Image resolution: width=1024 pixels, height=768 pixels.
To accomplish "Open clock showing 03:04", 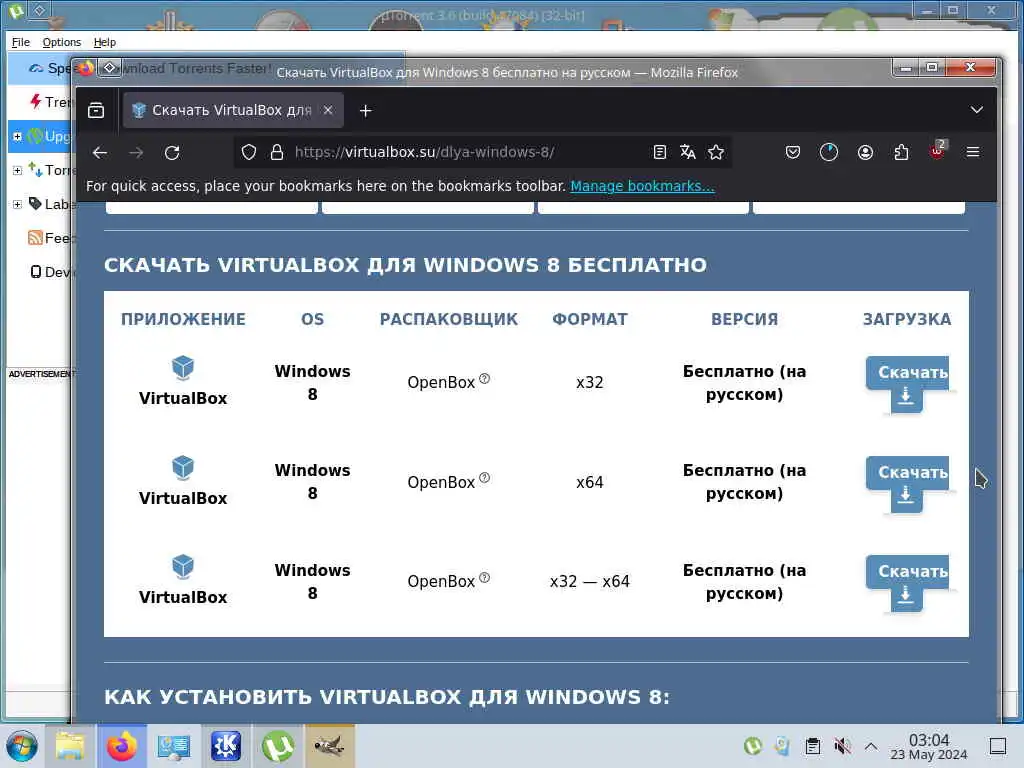I will 929,746.
